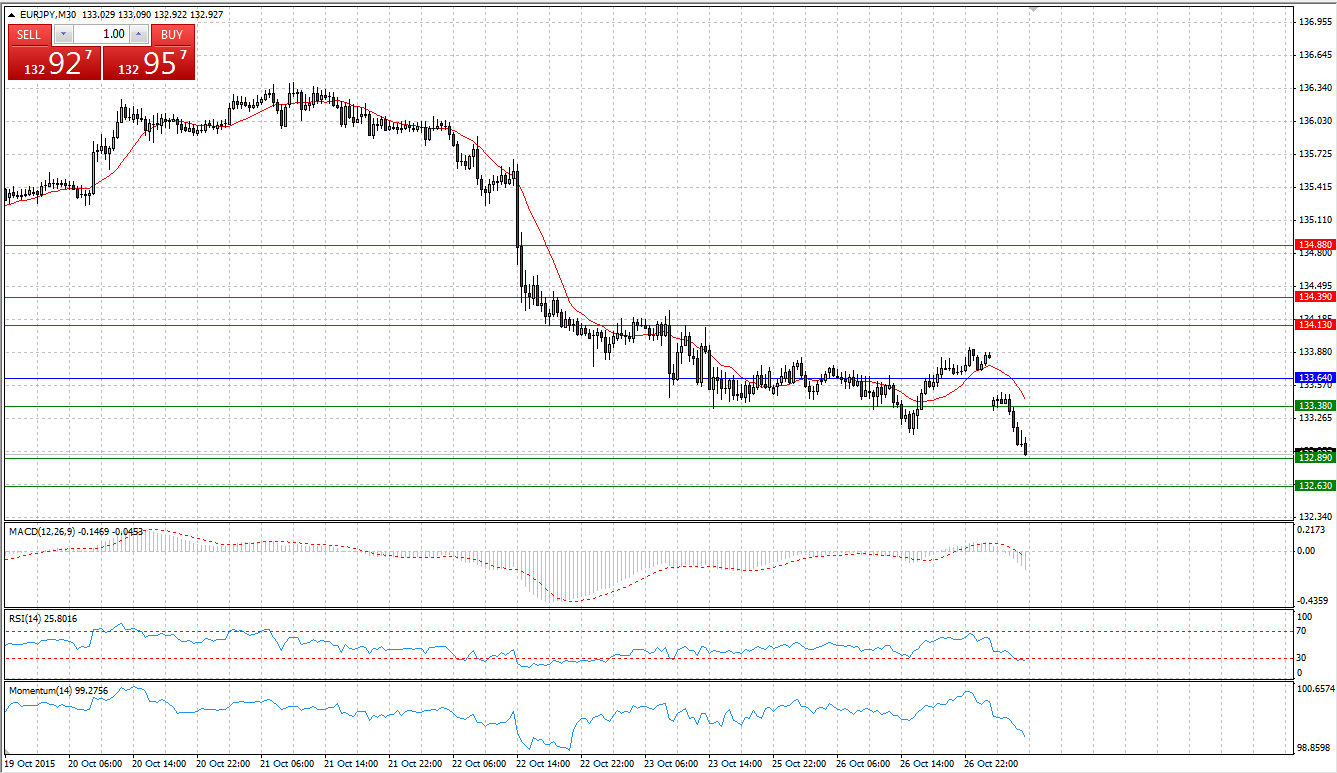Select the green 132.890 price level label
This screenshot has height=773, width=1337.
[1314, 457]
